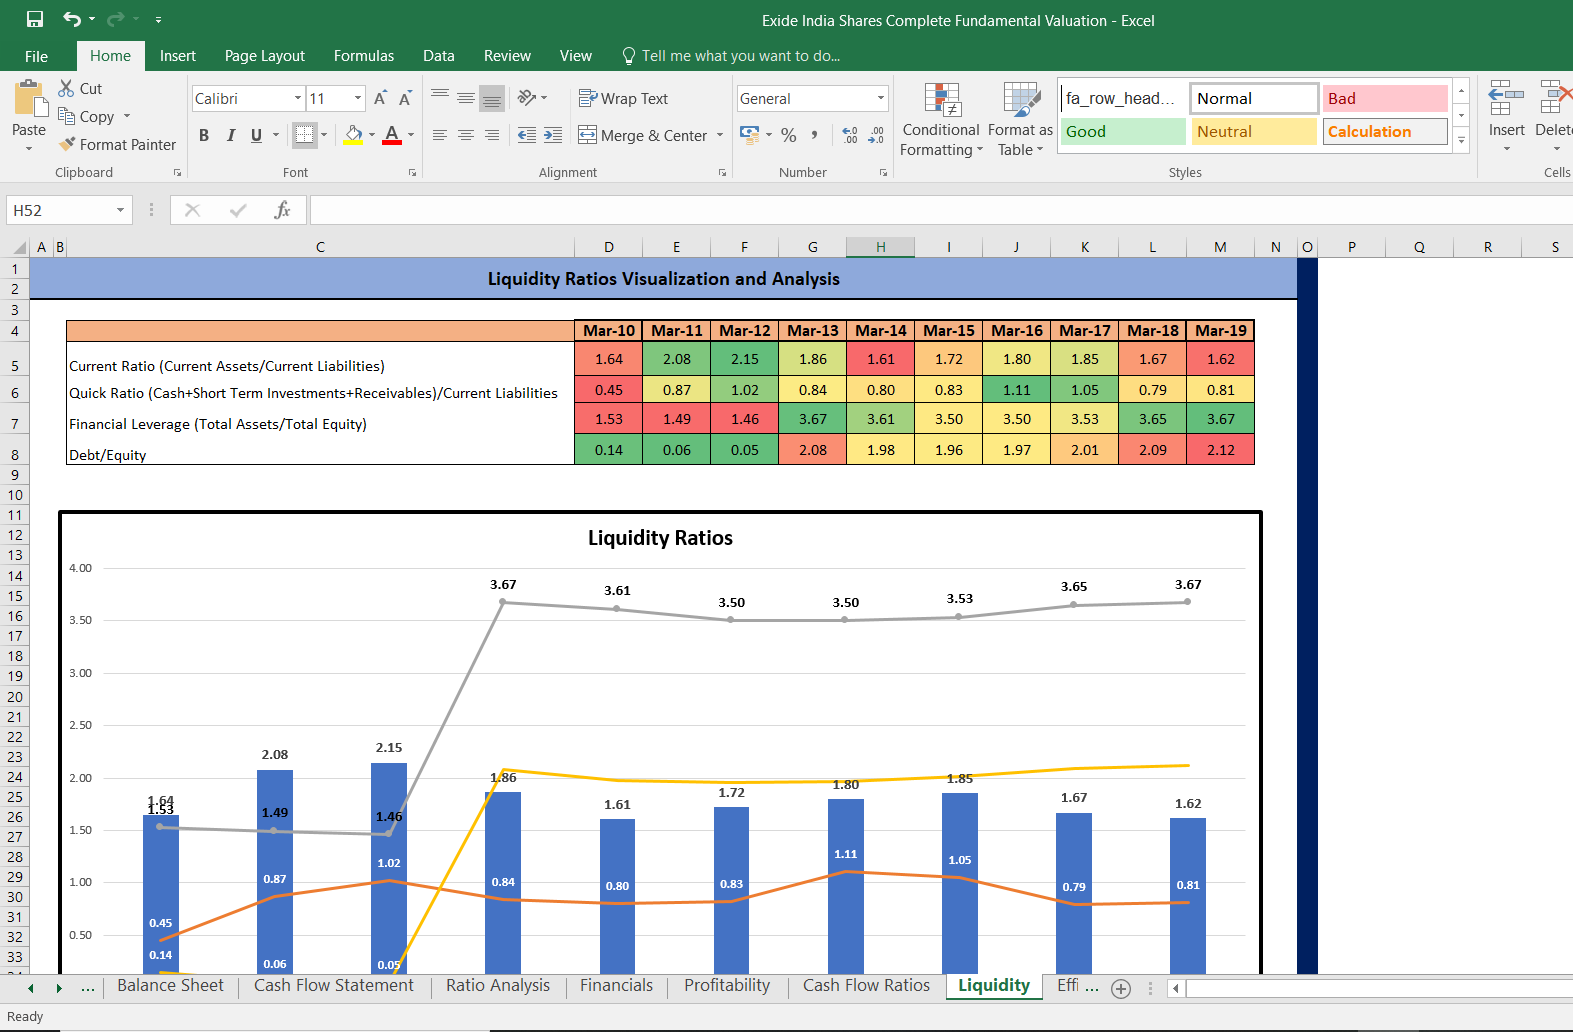Viewport: 1573px width, 1032px height.
Task: Open text orientation options
Action: (x=532, y=98)
